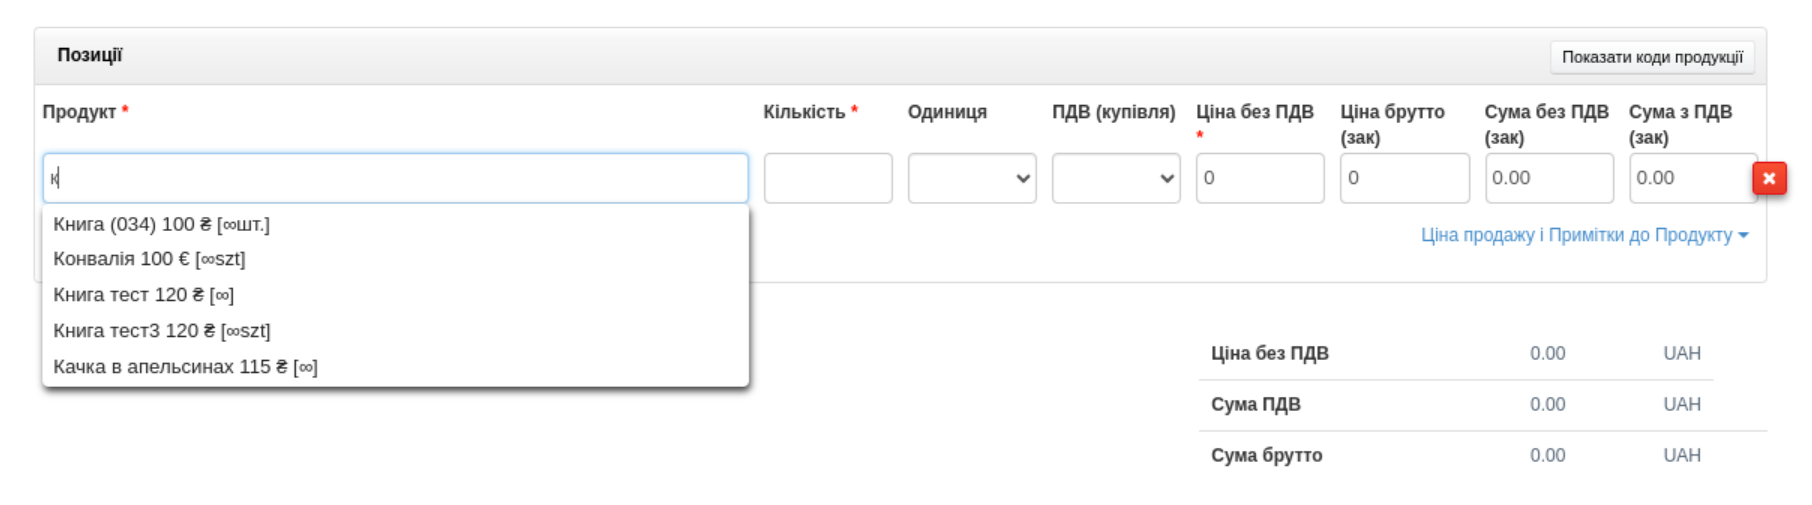Image resolution: width=1812 pixels, height=505 pixels.
Task: Click the red delete row icon
Action: tap(1768, 179)
